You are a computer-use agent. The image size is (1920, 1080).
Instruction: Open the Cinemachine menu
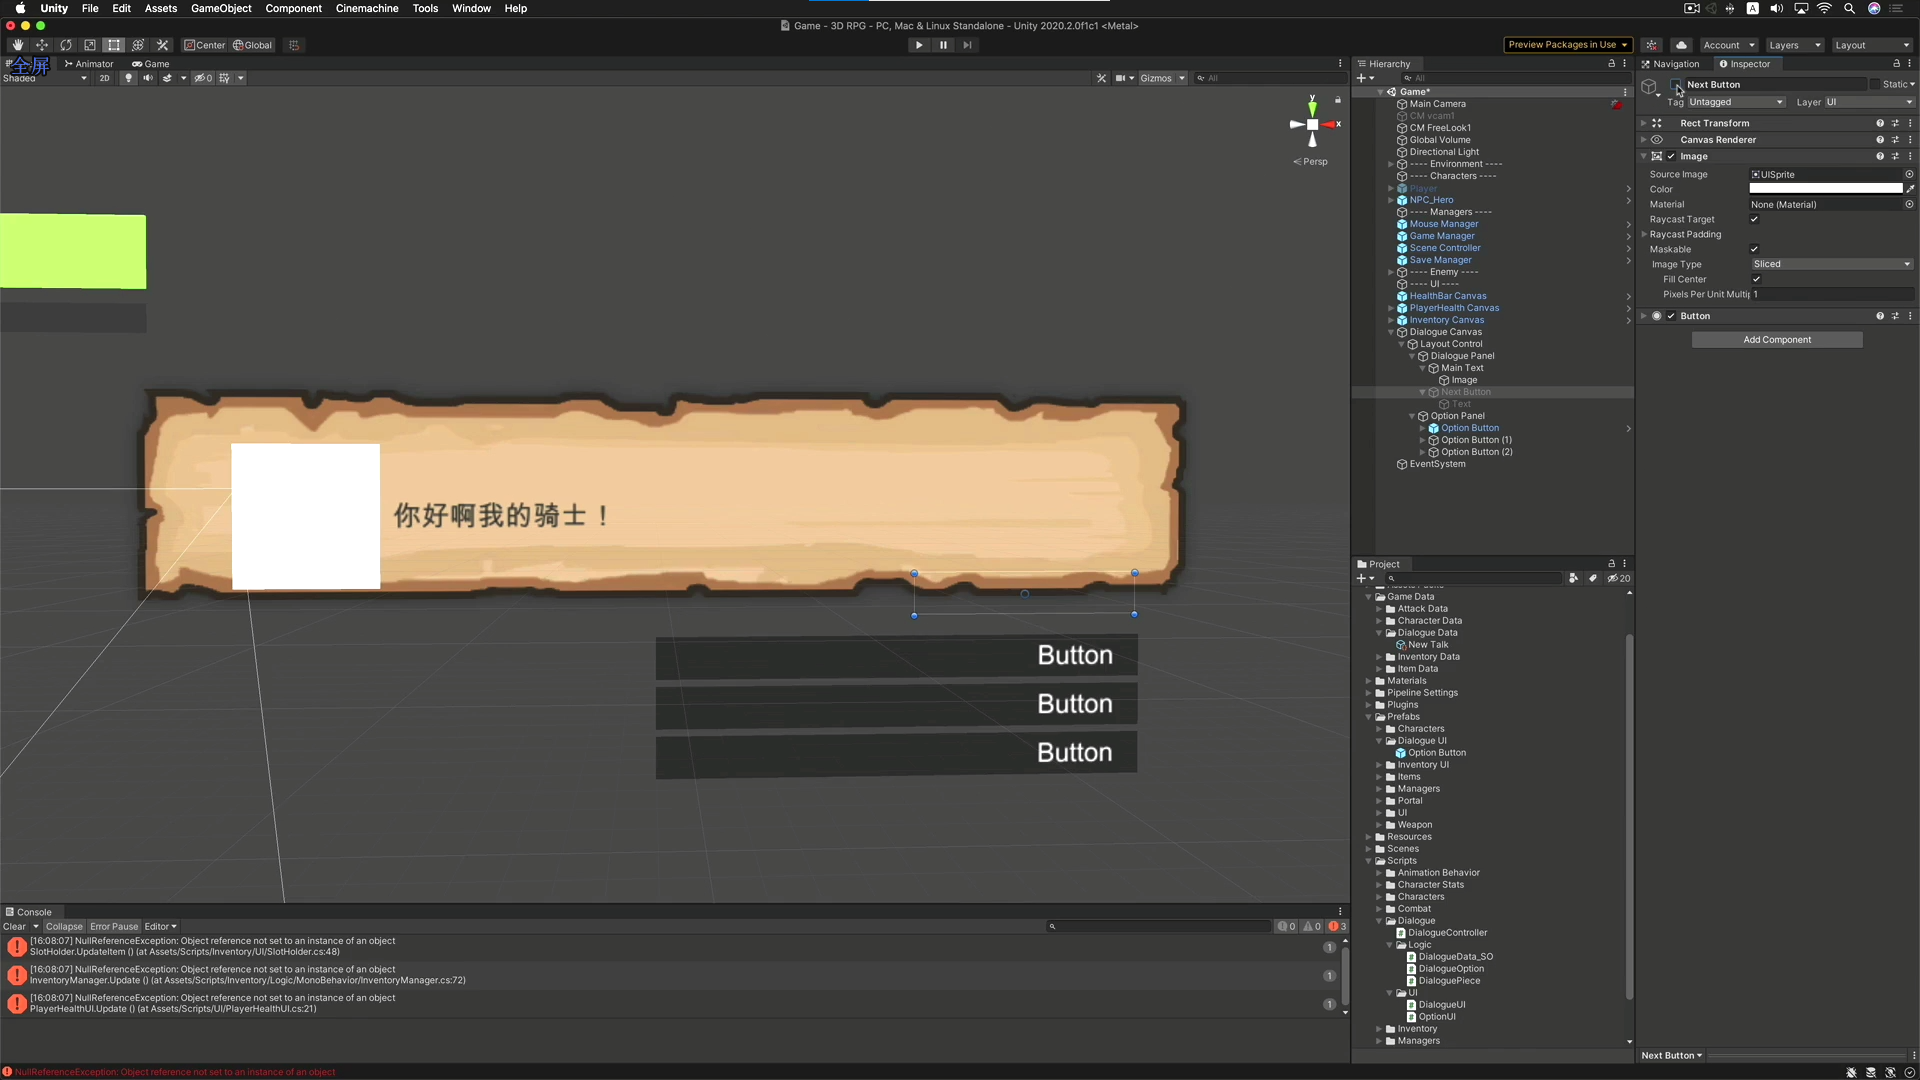coord(366,8)
